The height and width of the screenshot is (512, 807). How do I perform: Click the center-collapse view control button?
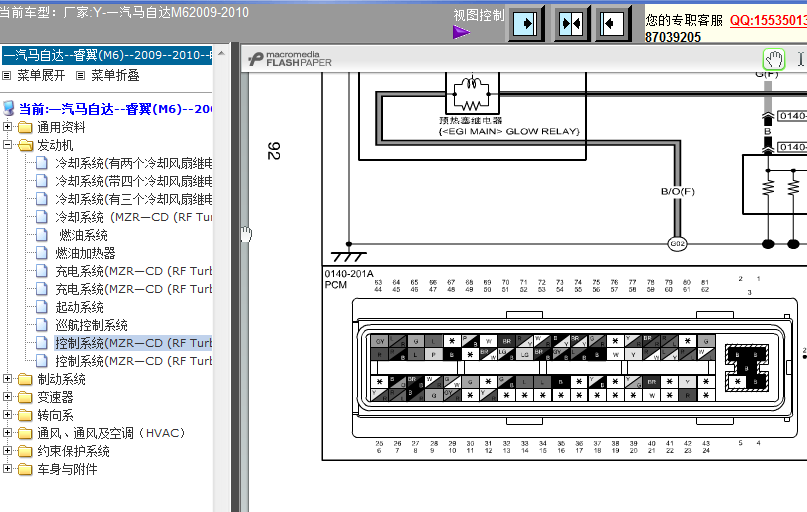click(x=571, y=24)
